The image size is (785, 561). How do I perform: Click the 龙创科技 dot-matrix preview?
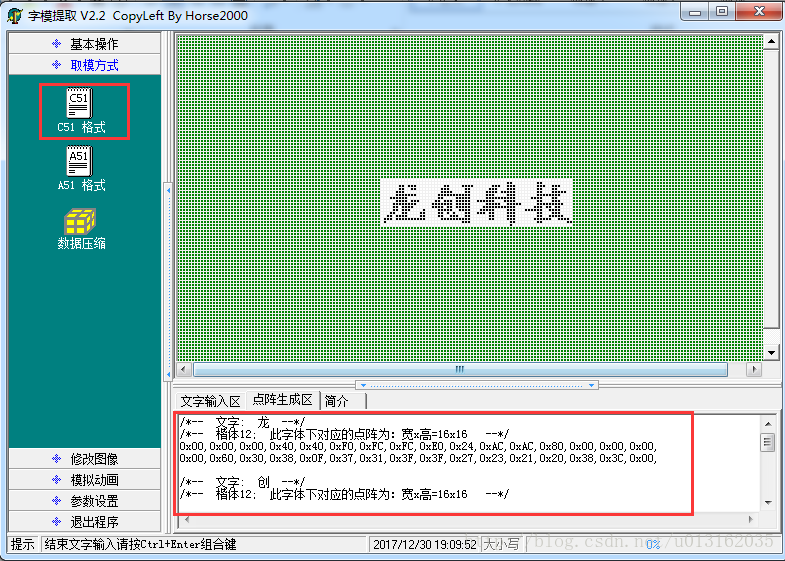[x=476, y=202]
